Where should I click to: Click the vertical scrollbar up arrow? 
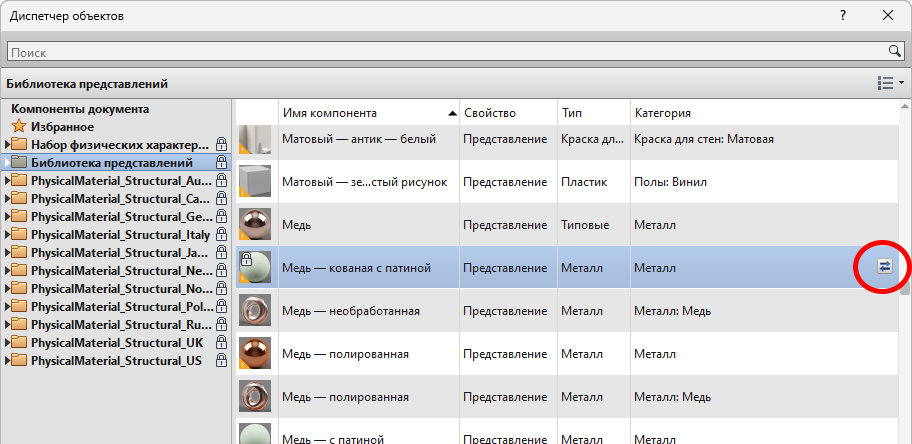pos(904,106)
